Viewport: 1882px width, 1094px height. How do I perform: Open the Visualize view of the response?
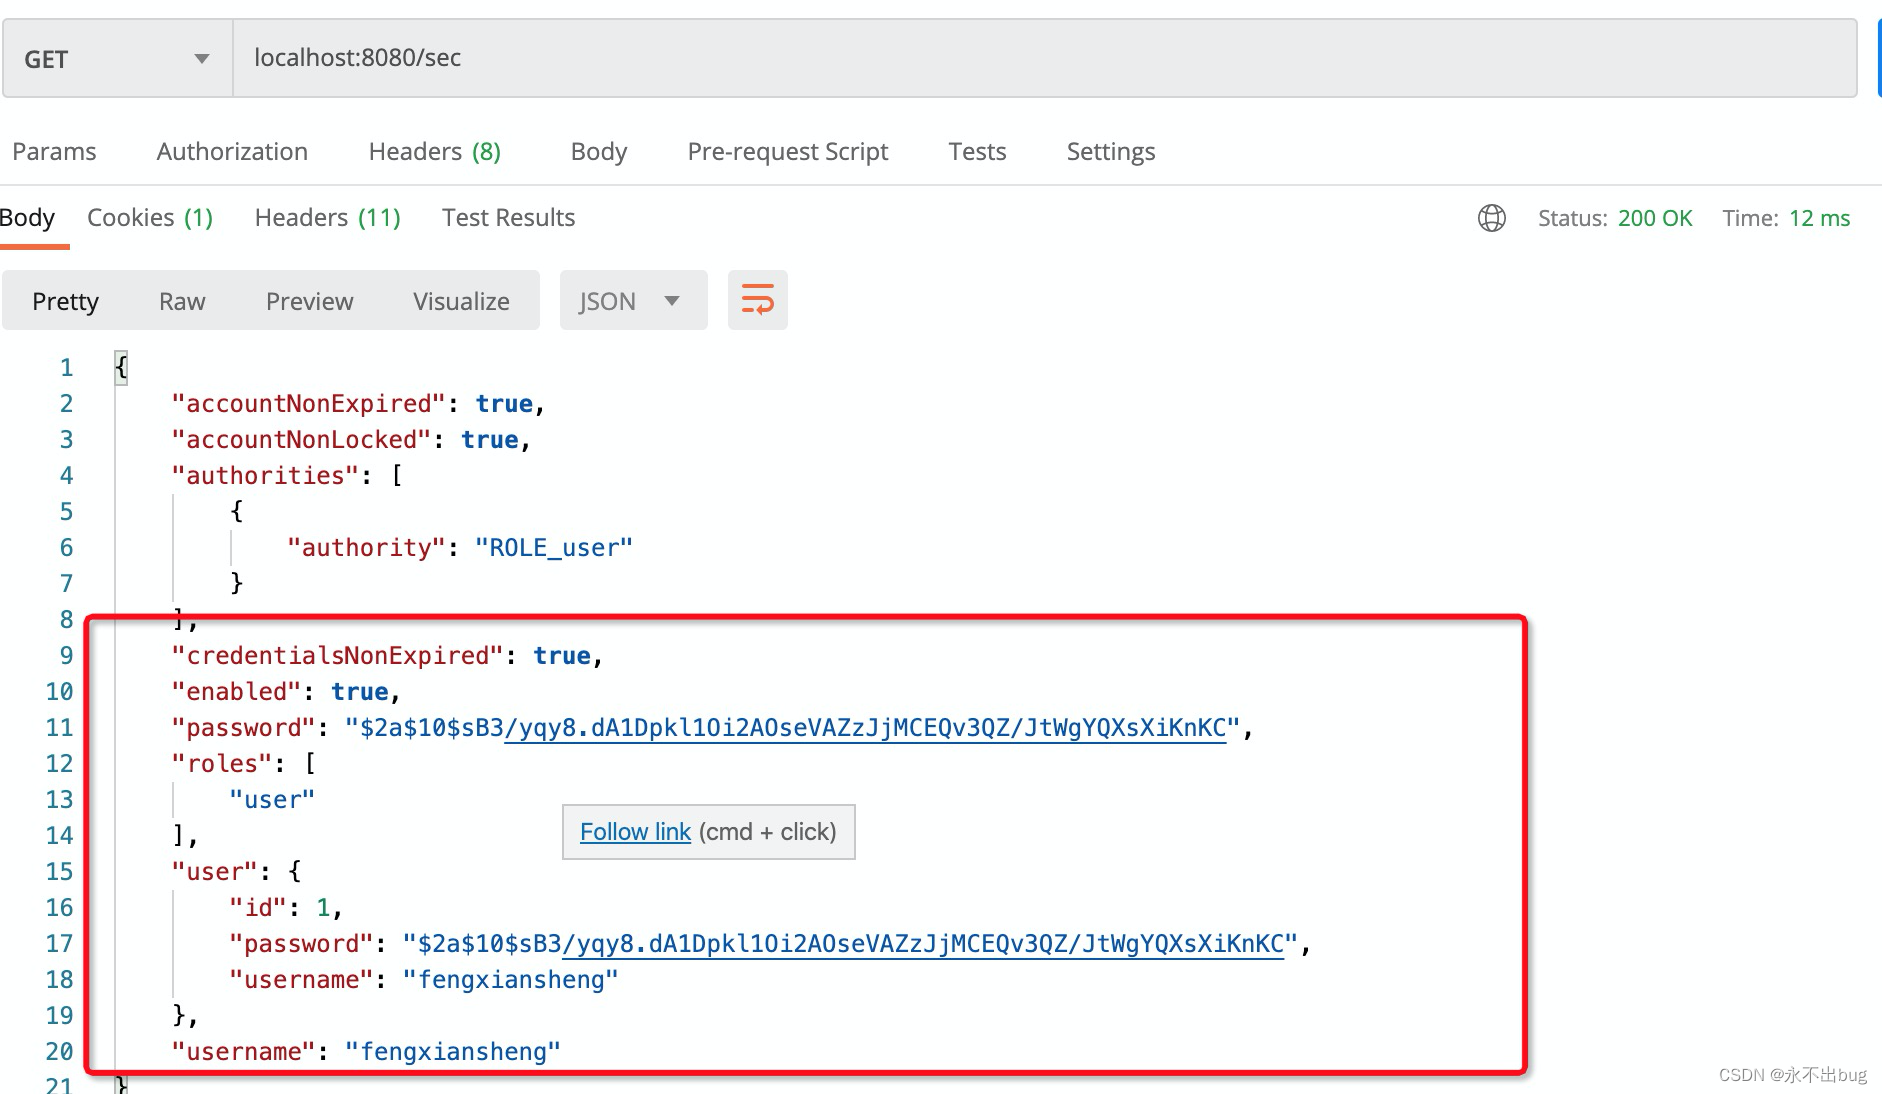pos(460,300)
